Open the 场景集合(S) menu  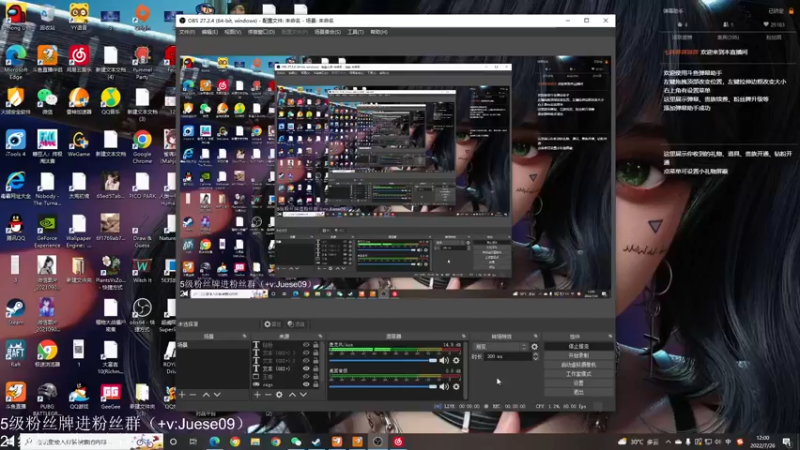(x=327, y=32)
